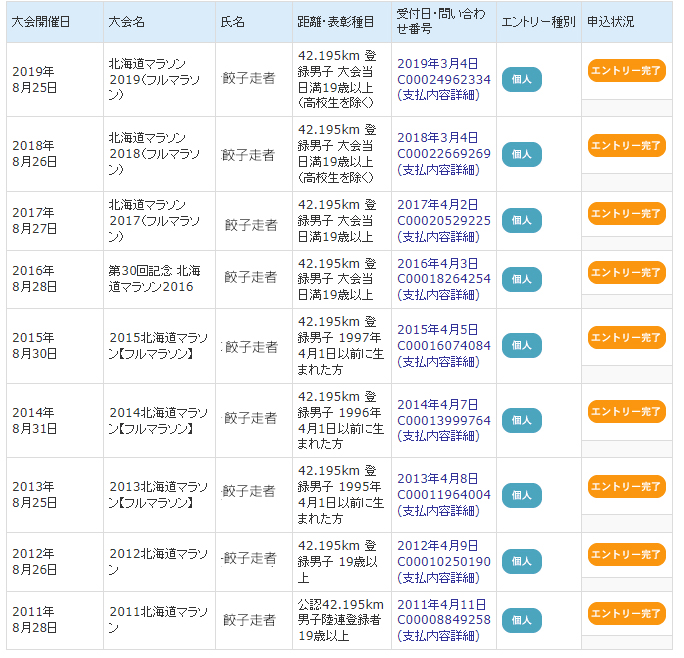The width and height of the screenshot is (684, 658).
Task: Click 個人 badge in the 2014 row
Action: [522, 421]
